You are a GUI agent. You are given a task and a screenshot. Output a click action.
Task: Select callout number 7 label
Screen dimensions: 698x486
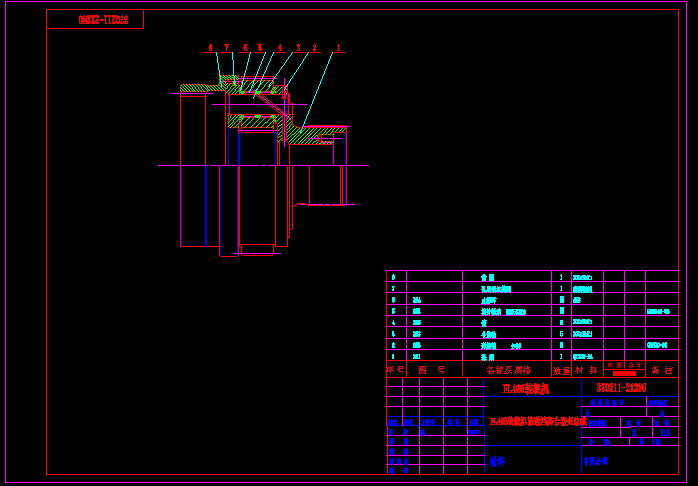(227, 47)
